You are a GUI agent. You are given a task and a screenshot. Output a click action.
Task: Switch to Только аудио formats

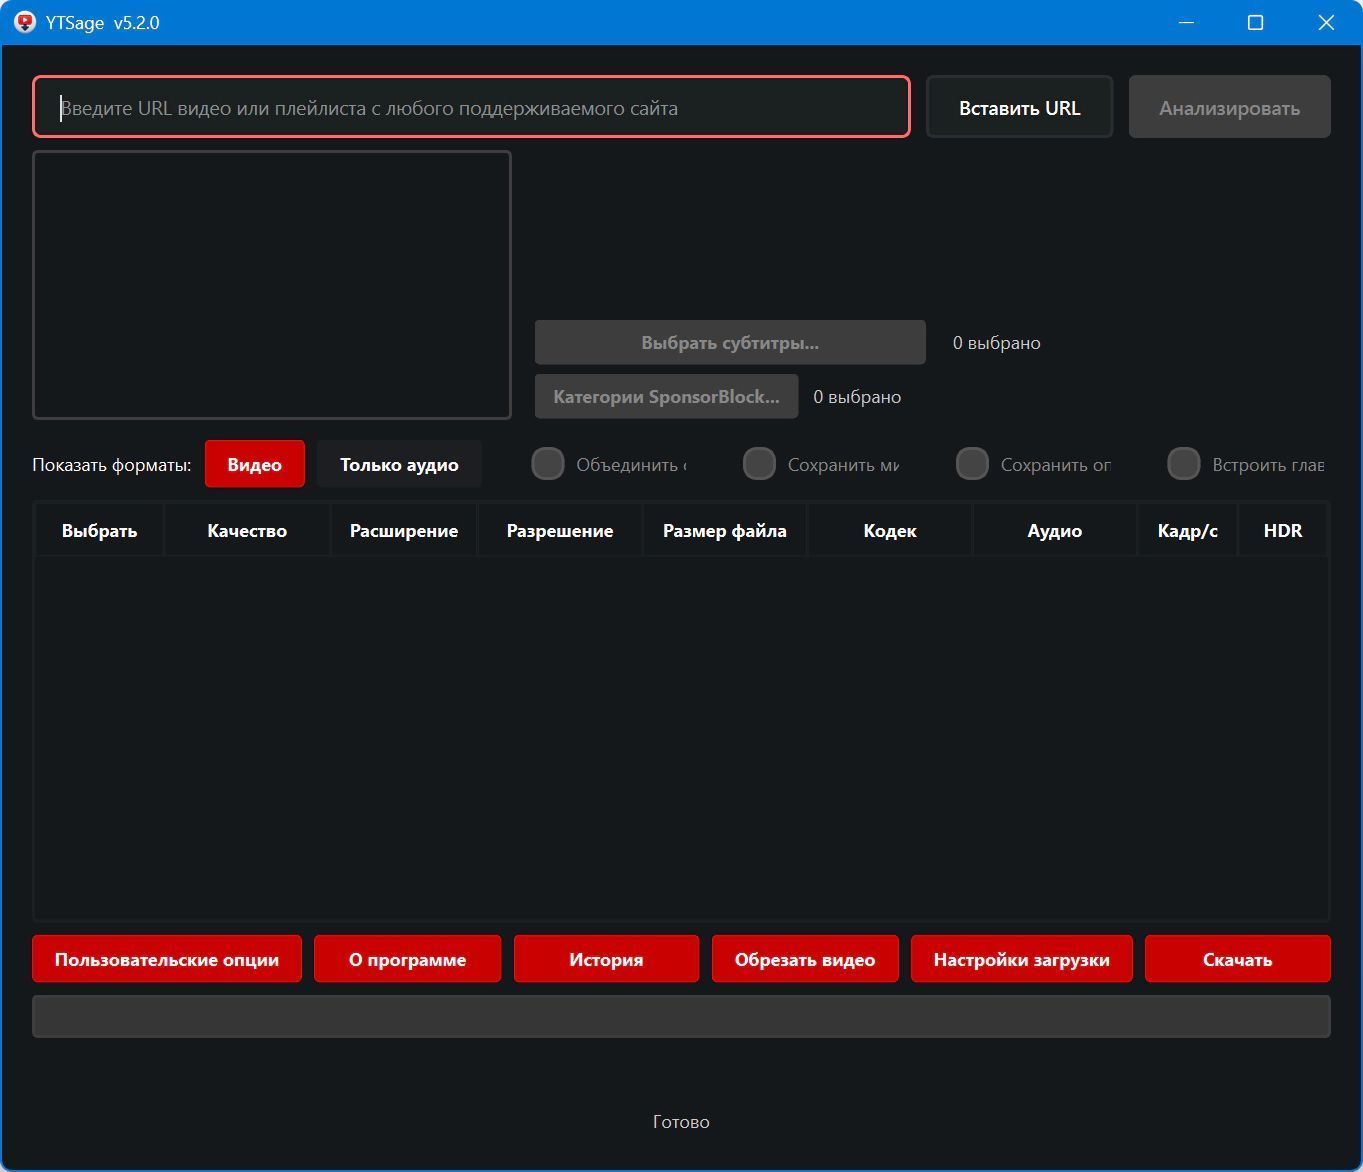click(x=399, y=464)
